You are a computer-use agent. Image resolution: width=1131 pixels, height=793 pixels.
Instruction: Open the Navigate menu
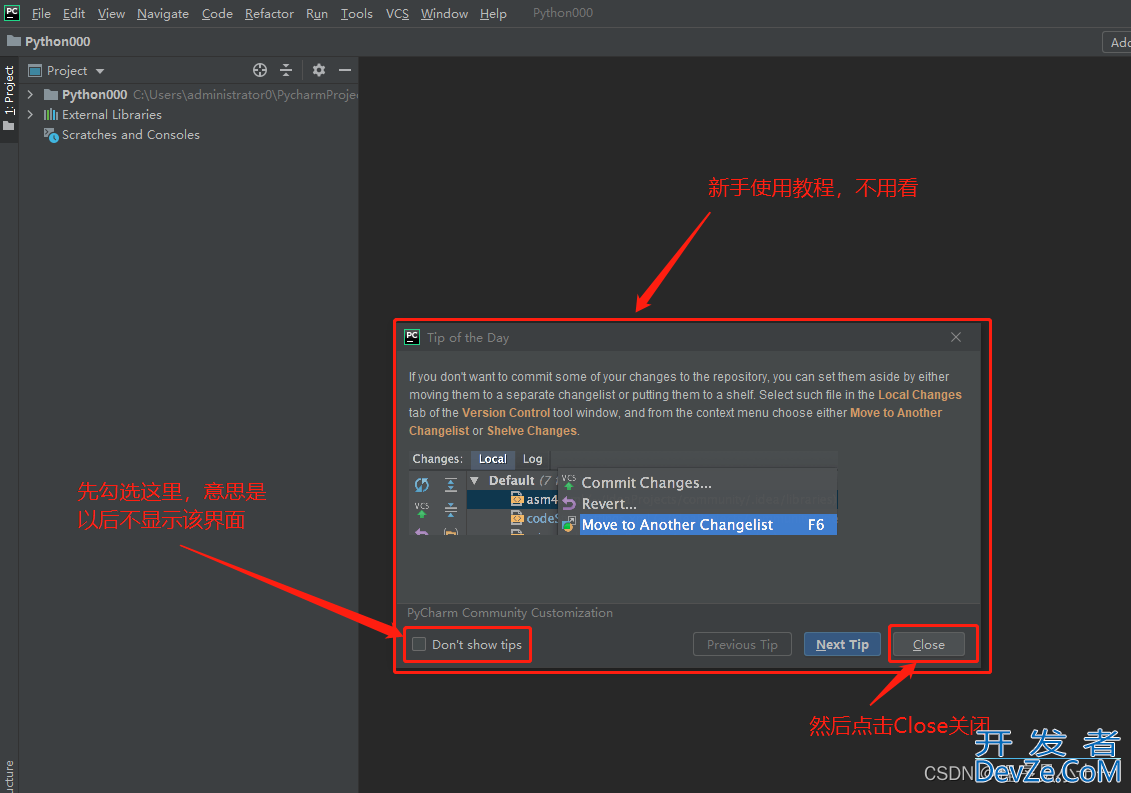tap(163, 14)
